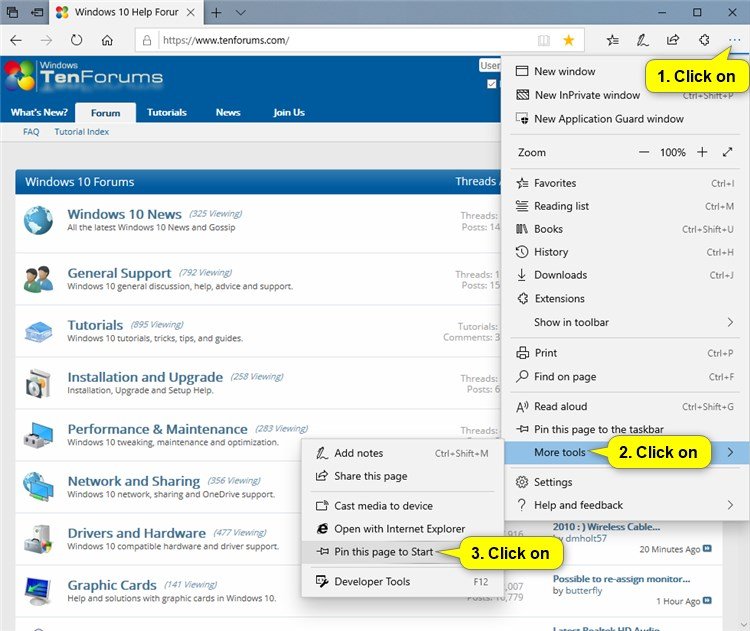Open the What's New? nav tab
This screenshot has width=750, height=631.
click(39, 112)
